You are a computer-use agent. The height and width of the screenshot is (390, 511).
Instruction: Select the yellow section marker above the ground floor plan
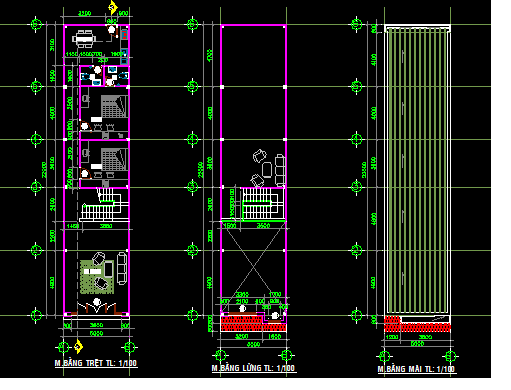113,7
